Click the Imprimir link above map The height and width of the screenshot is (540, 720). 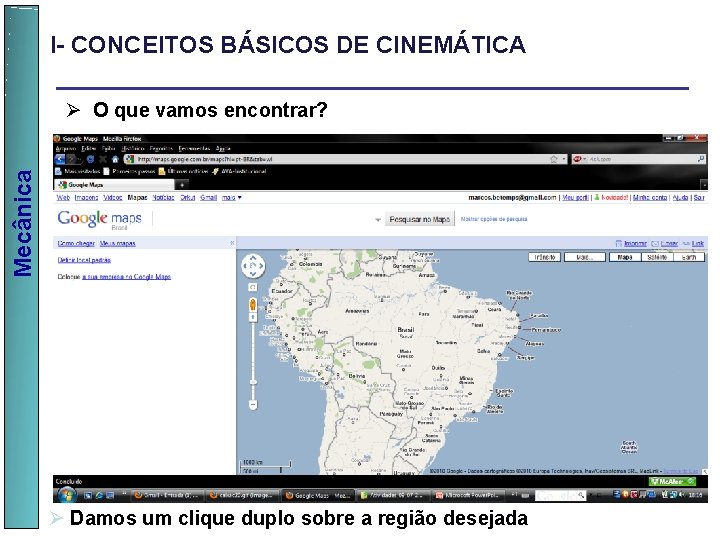(x=636, y=244)
